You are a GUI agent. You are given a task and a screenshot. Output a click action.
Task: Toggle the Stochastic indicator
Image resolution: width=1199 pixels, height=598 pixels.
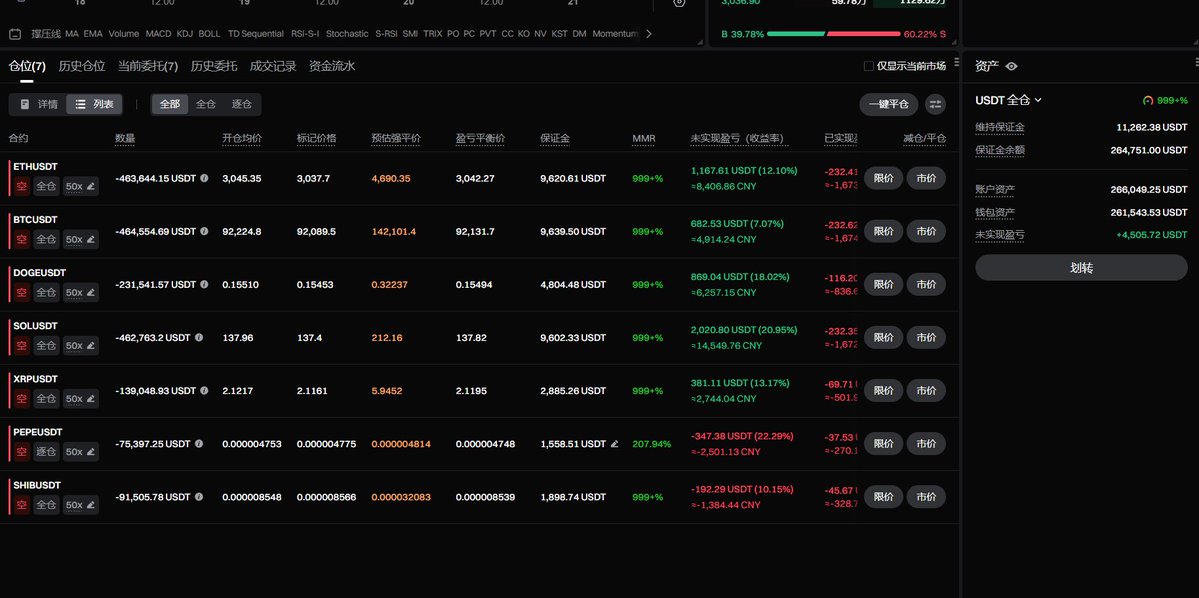(347, 34)
